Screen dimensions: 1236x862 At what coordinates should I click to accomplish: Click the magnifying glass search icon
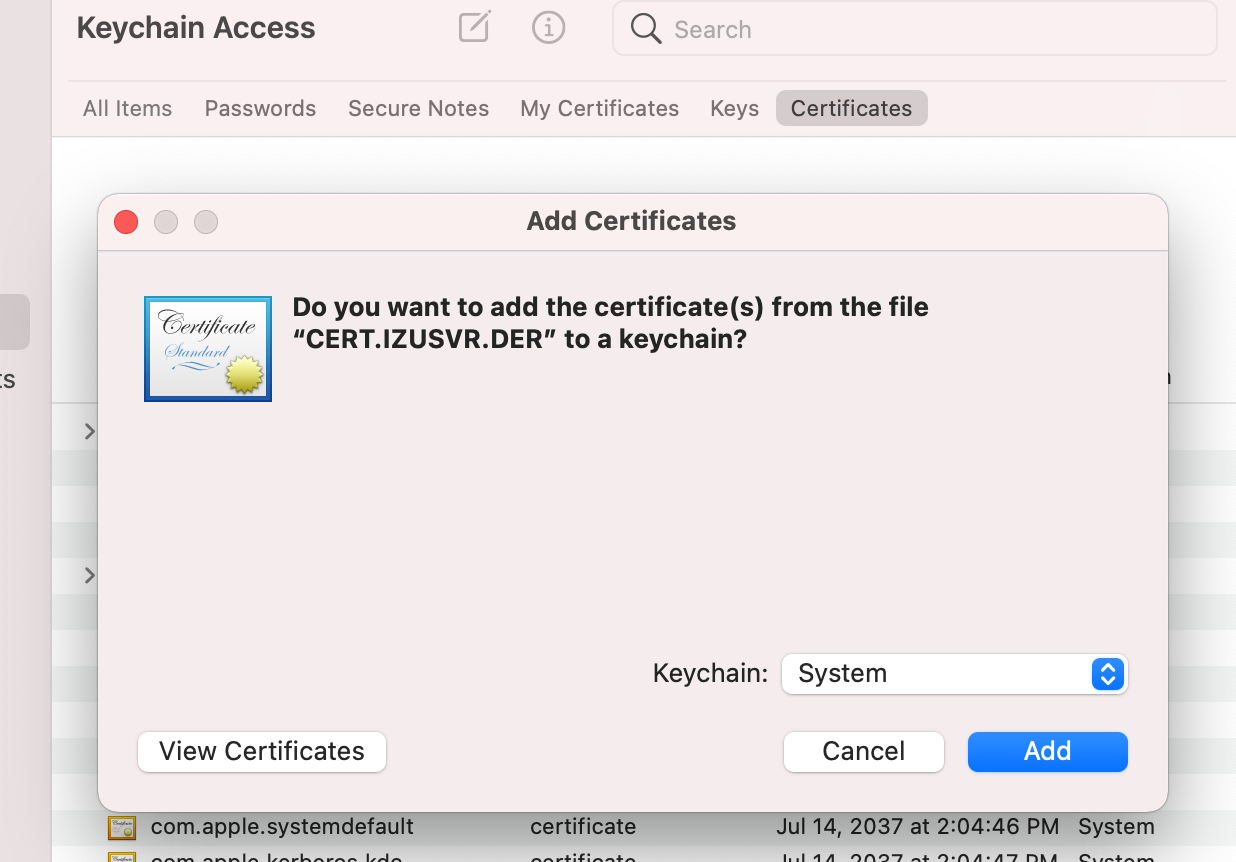(x=646, y=29)
